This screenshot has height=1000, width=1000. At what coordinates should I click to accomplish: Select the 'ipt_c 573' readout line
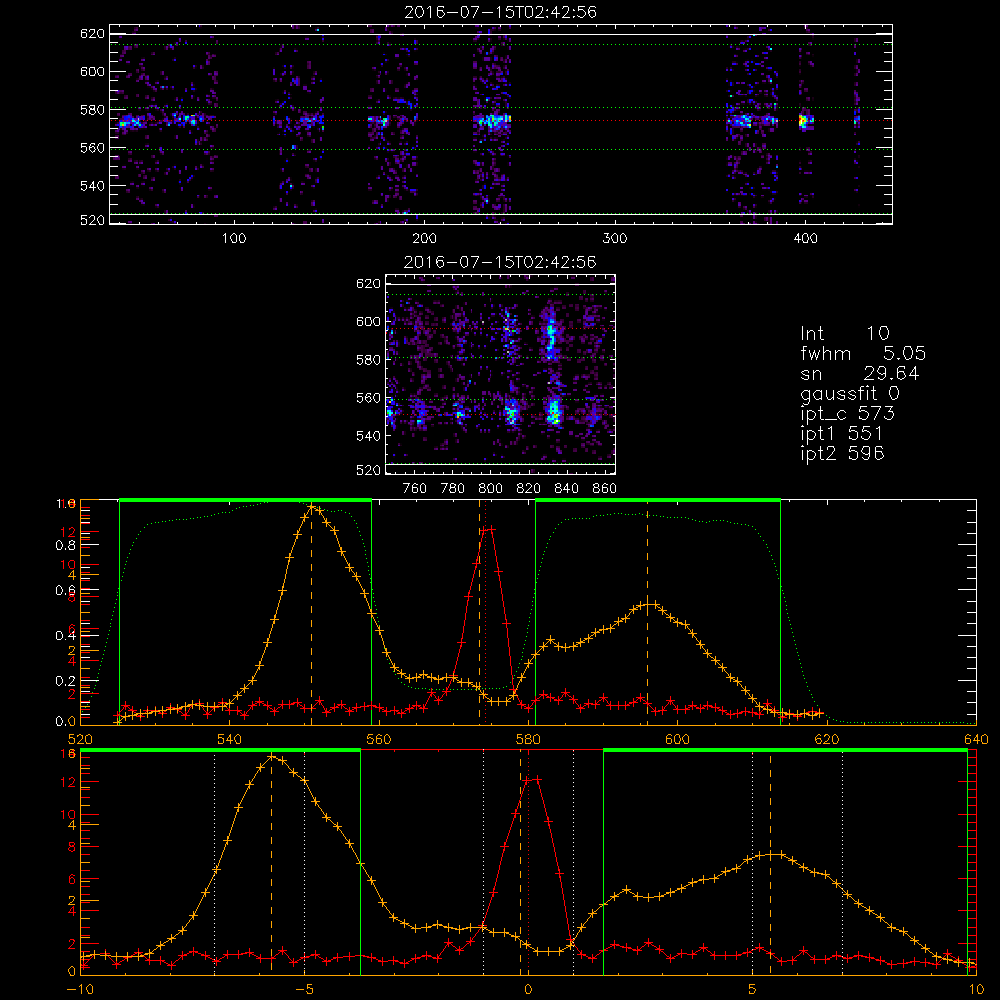(848, 414)
